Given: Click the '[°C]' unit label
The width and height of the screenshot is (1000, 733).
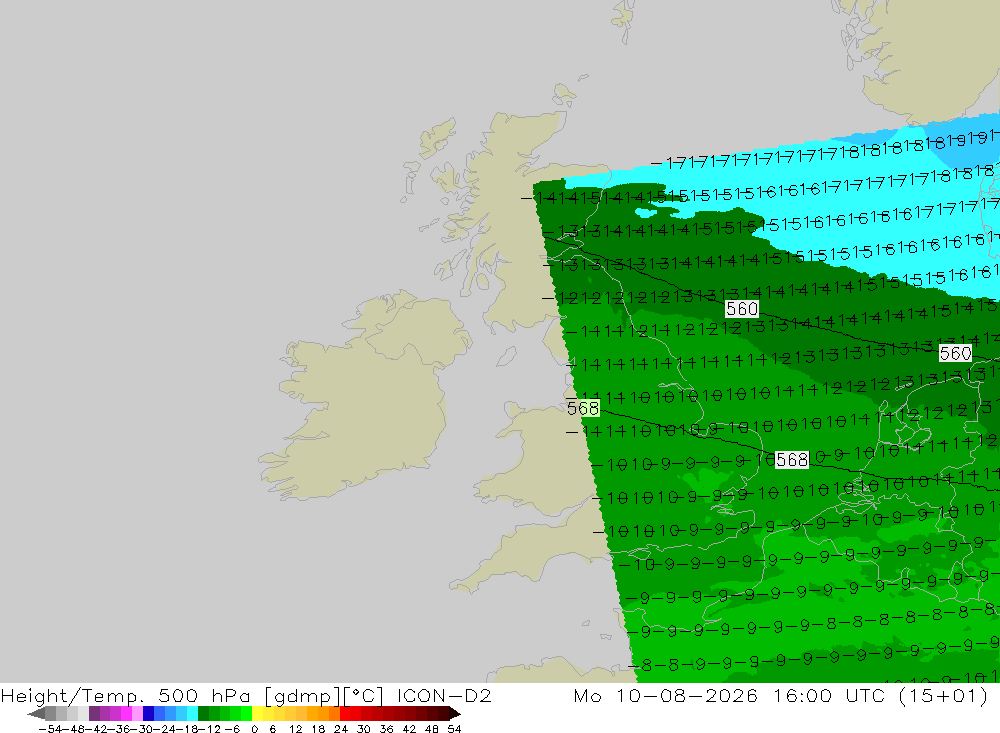Looking at the screenshot, I should [x=364, y=696].
